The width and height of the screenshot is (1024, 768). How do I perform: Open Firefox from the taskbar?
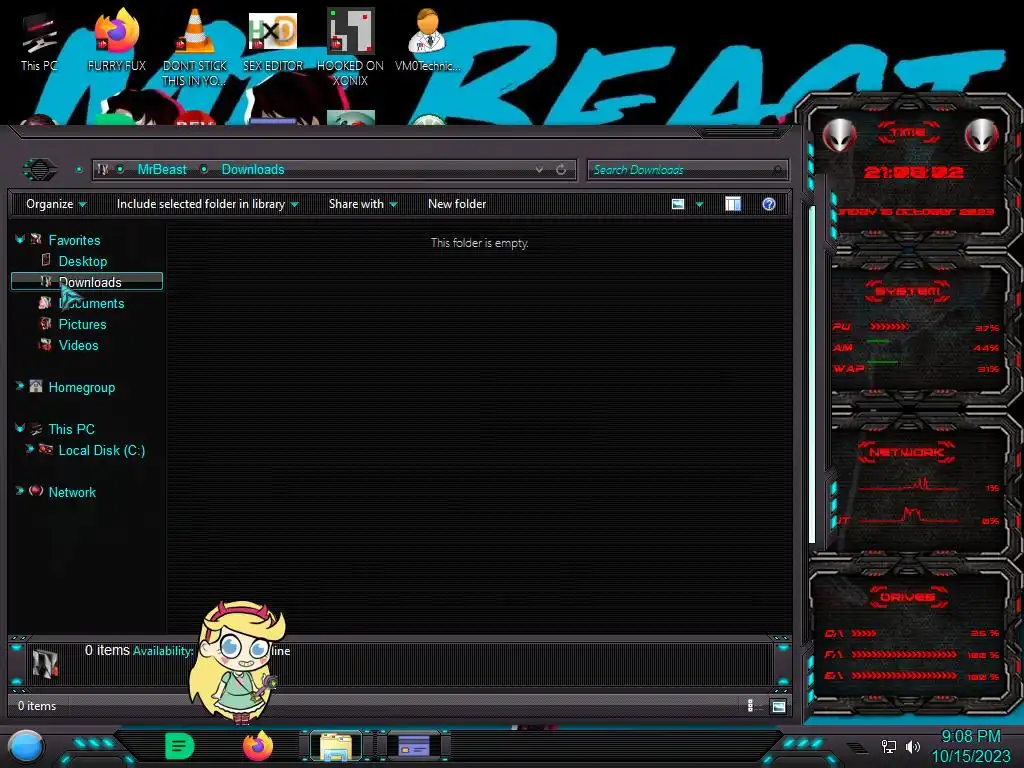[258, 746]
